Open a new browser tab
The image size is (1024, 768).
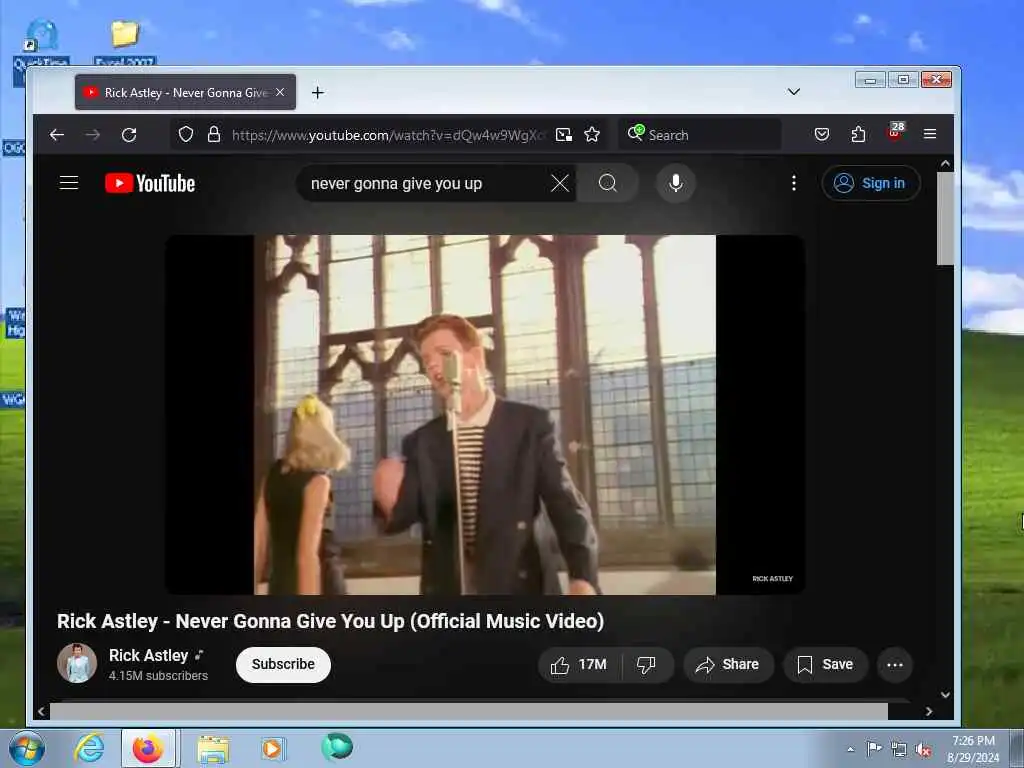[x=317, y=93]
